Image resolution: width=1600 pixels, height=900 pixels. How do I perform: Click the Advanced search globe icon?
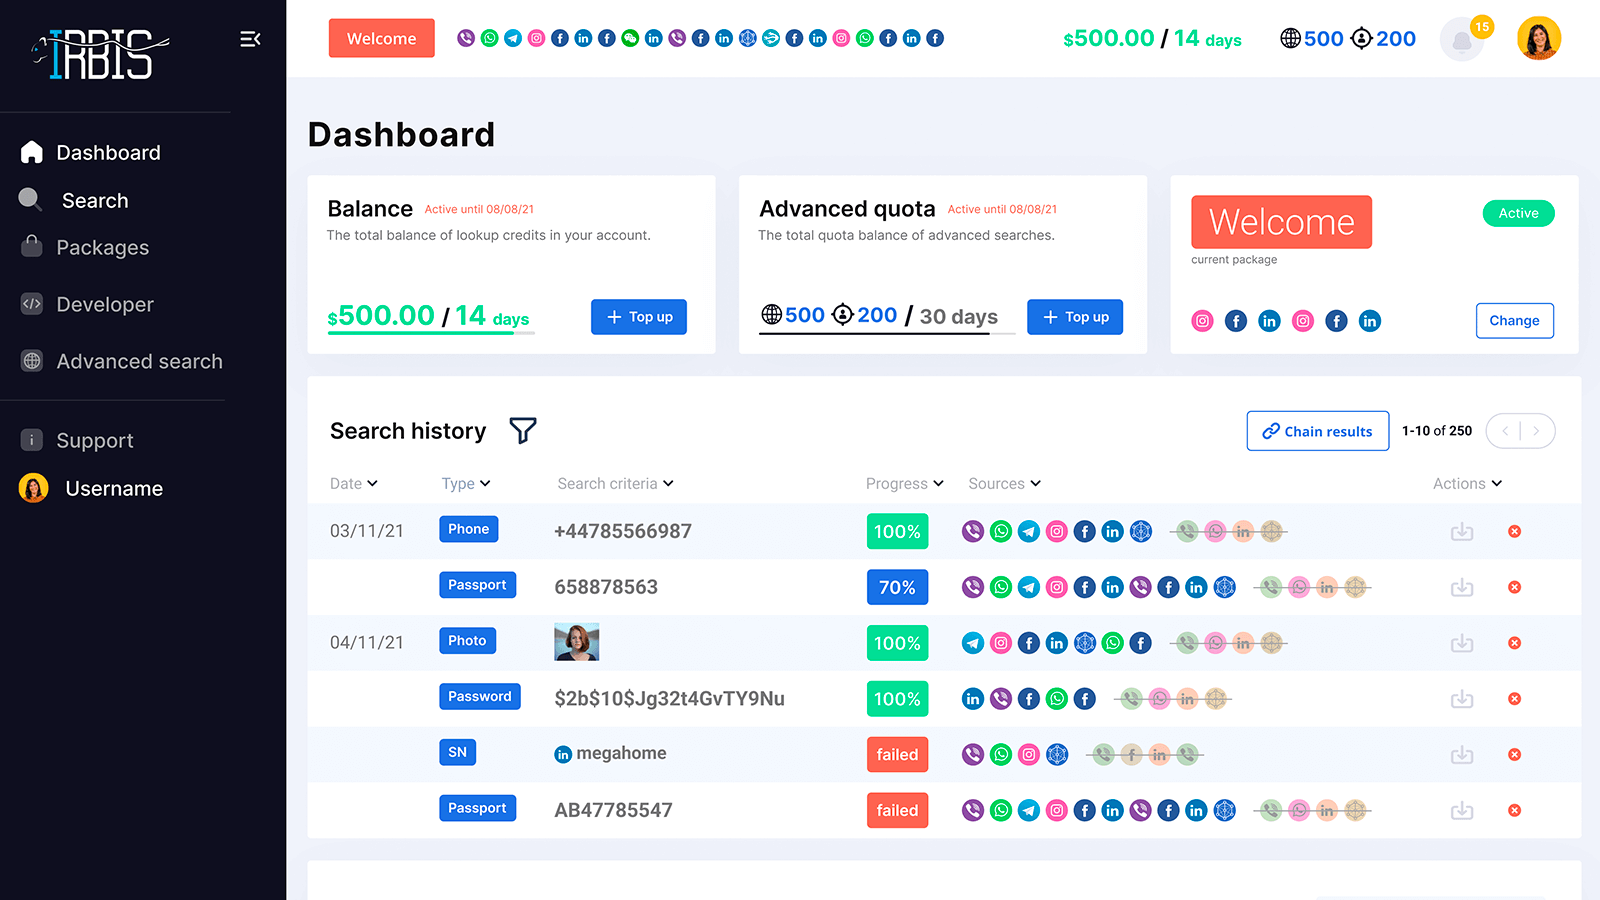point(33,361)
